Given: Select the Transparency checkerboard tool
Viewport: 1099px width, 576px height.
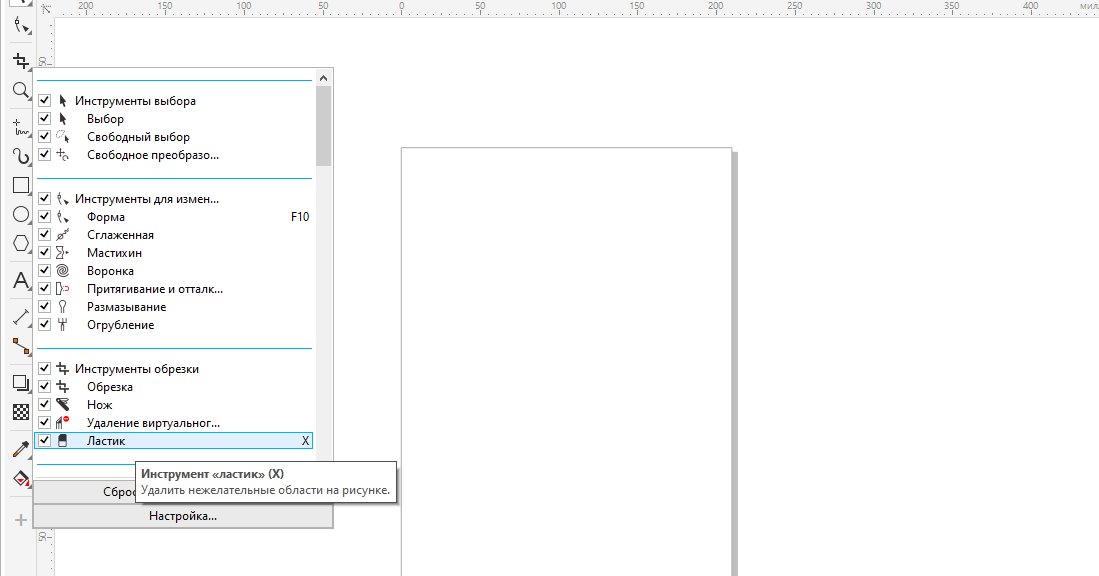Looking at the screenshot, I should [x=21, y=412].
